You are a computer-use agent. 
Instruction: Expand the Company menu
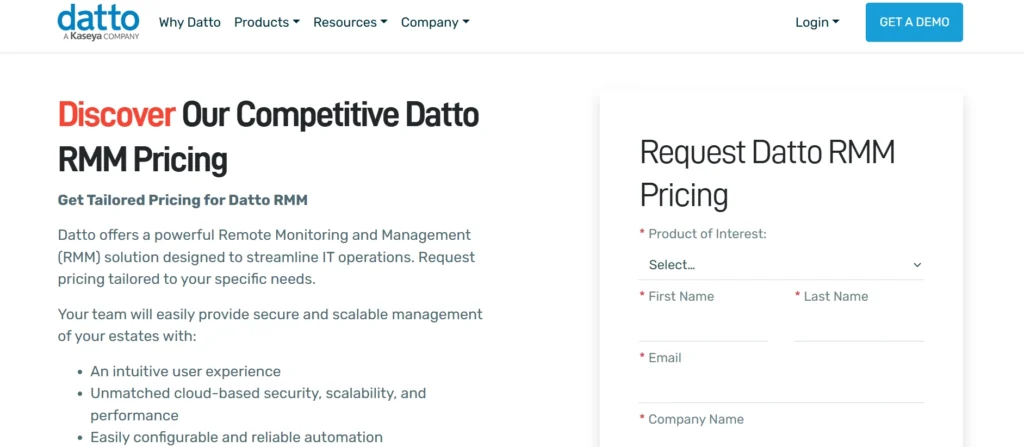tap(435, 22)
